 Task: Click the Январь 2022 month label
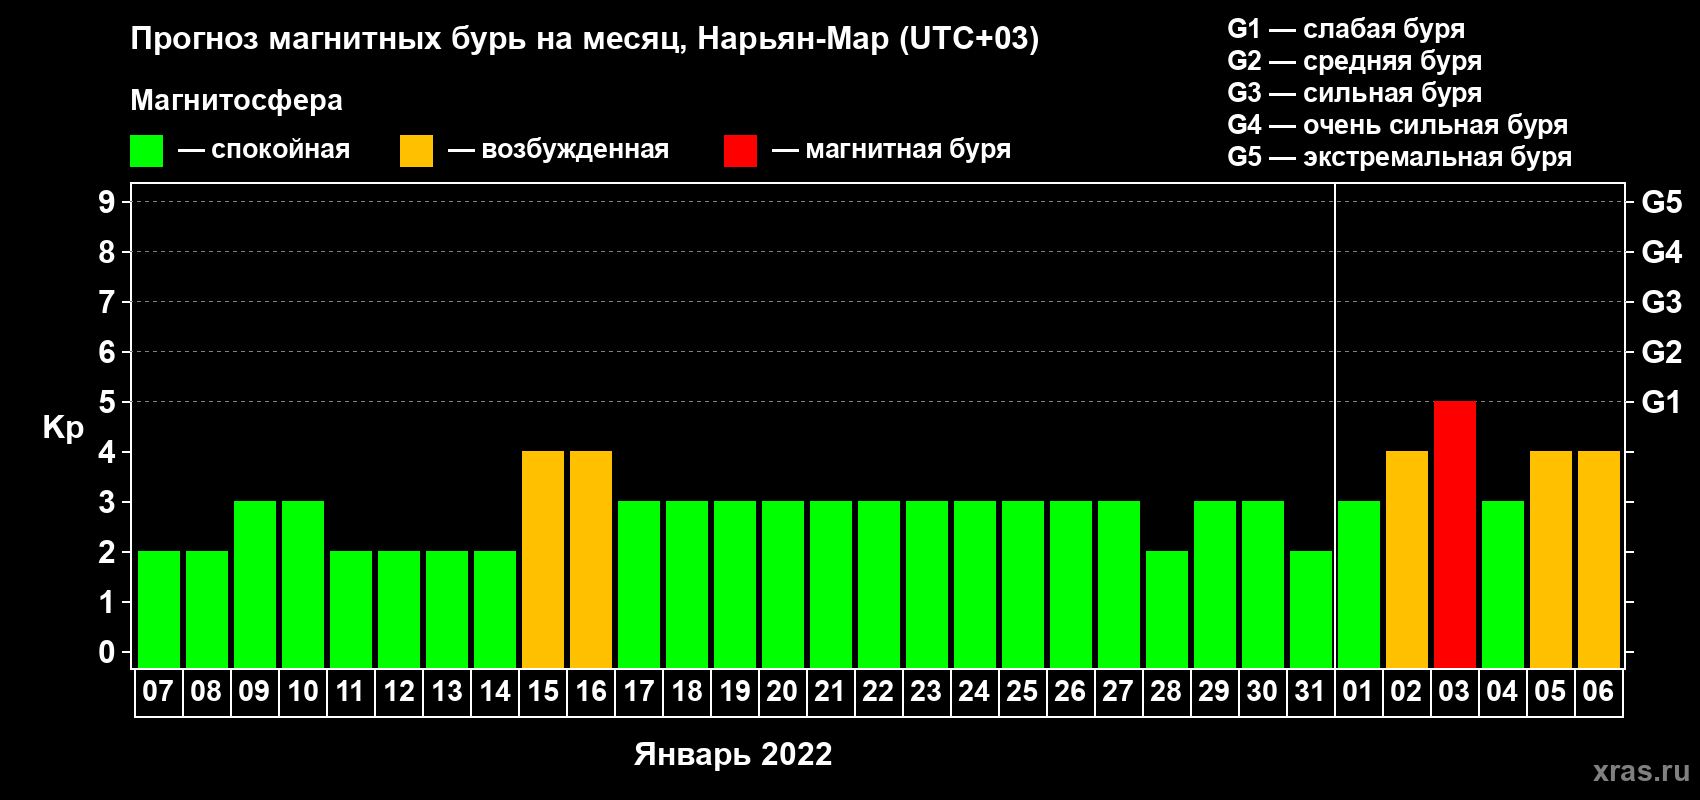(733, 754)
